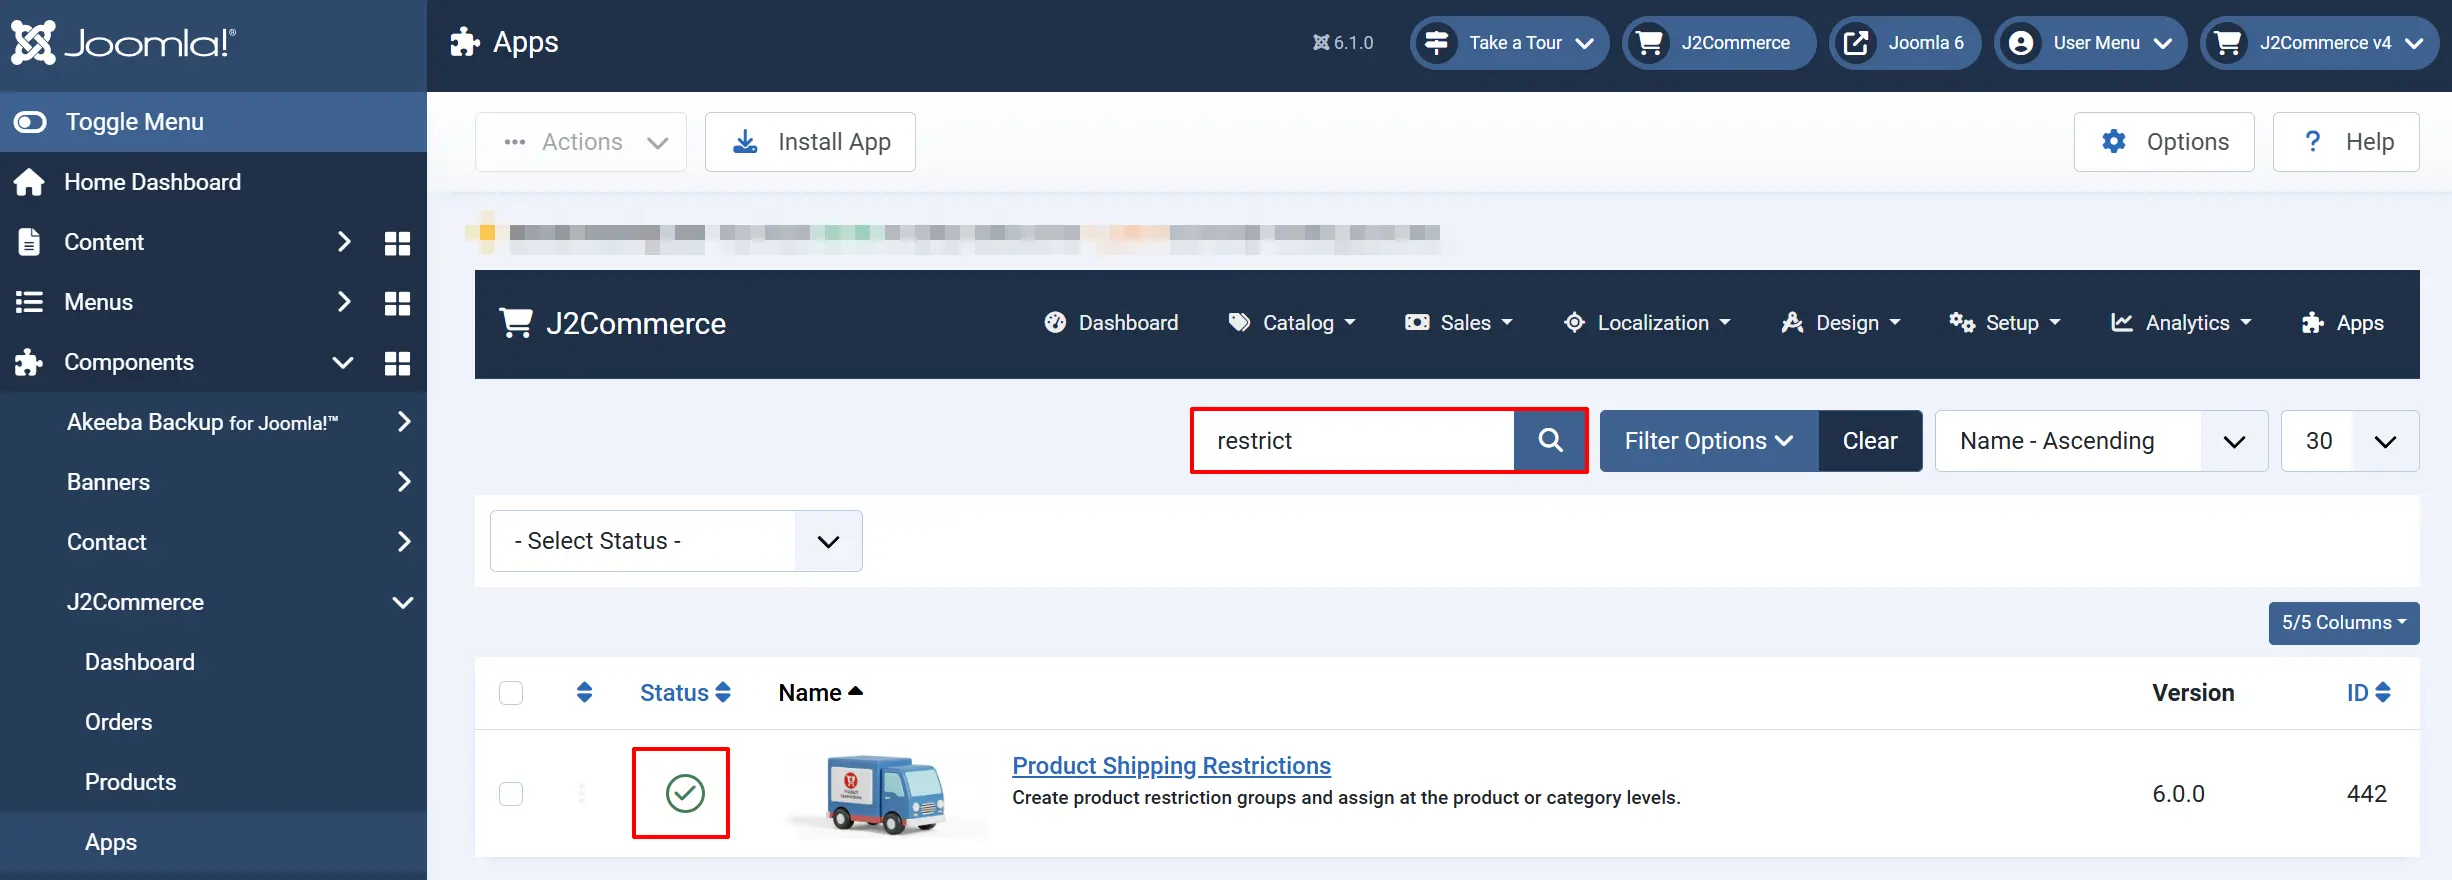Screen dimensions: 2452x880
Task: Click the Install App button
Action: 810,142
